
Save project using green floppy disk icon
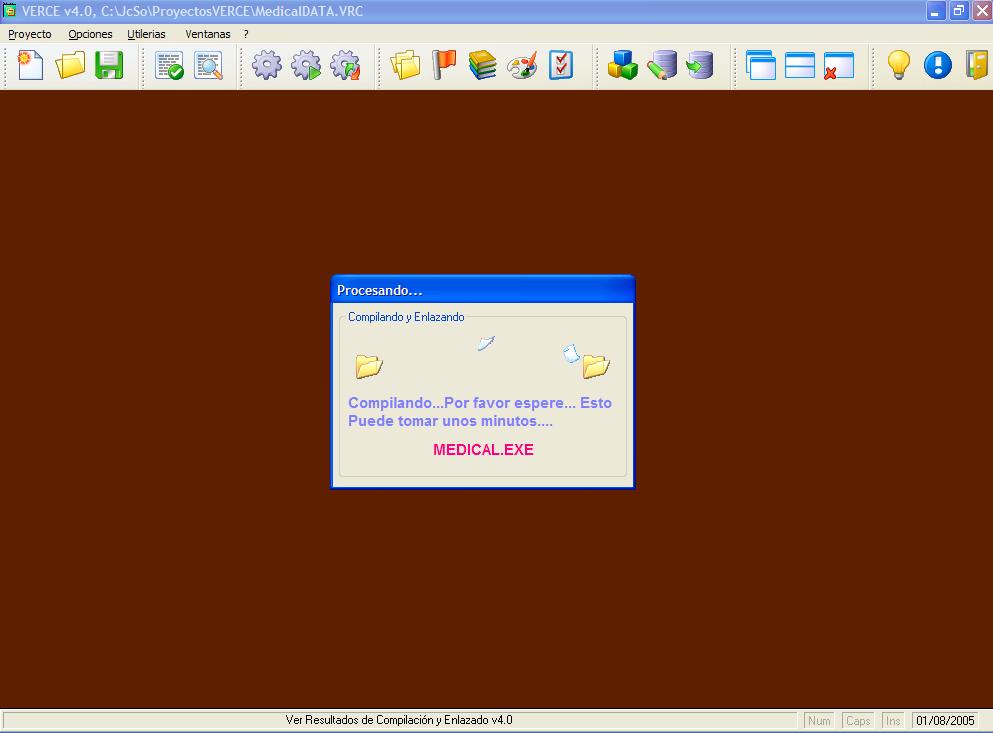(x=108, y=66)
